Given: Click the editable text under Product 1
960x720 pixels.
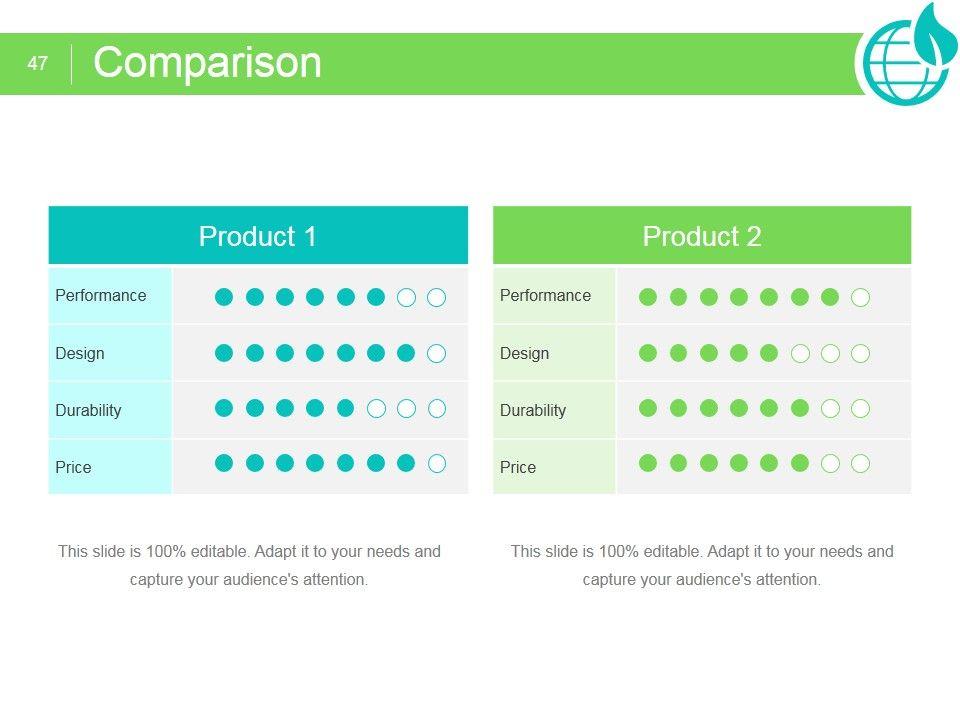Looking at the screenshot, I should tap(249, 565).
